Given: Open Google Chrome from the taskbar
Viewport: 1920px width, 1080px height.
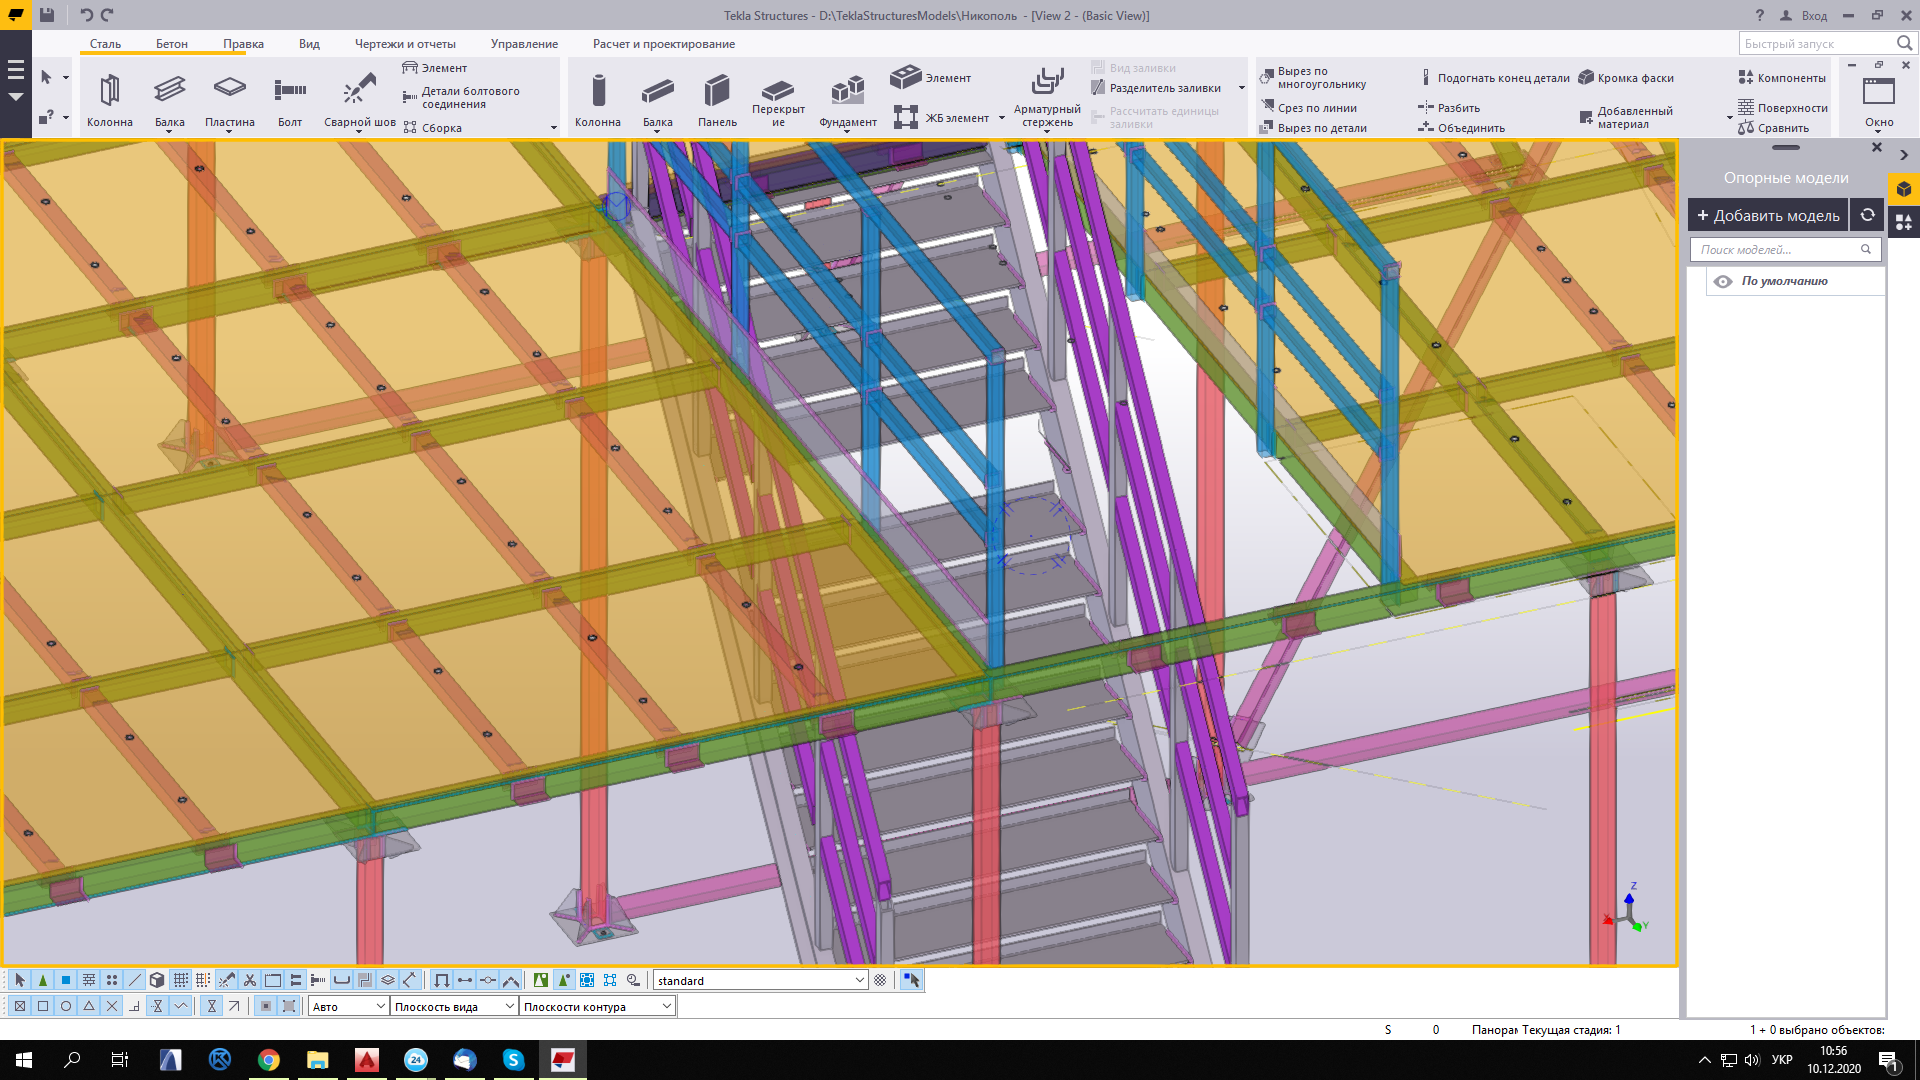Looking at the screenshot, I should click(268, 1060).
